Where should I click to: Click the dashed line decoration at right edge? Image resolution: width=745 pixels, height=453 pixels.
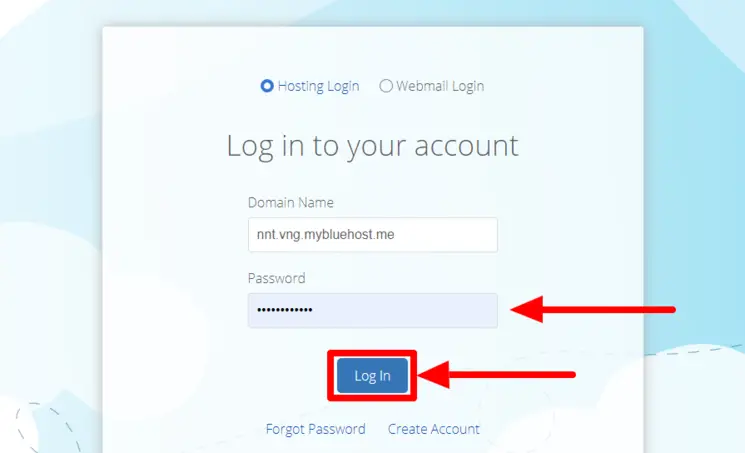point(695,350)
